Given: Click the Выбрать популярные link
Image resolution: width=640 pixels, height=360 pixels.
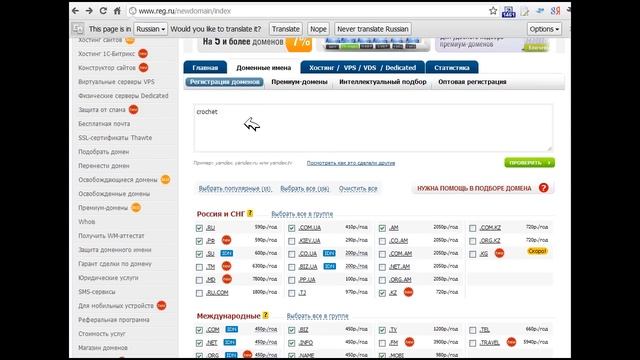Looking at the screenshot, I should (235, 189).
